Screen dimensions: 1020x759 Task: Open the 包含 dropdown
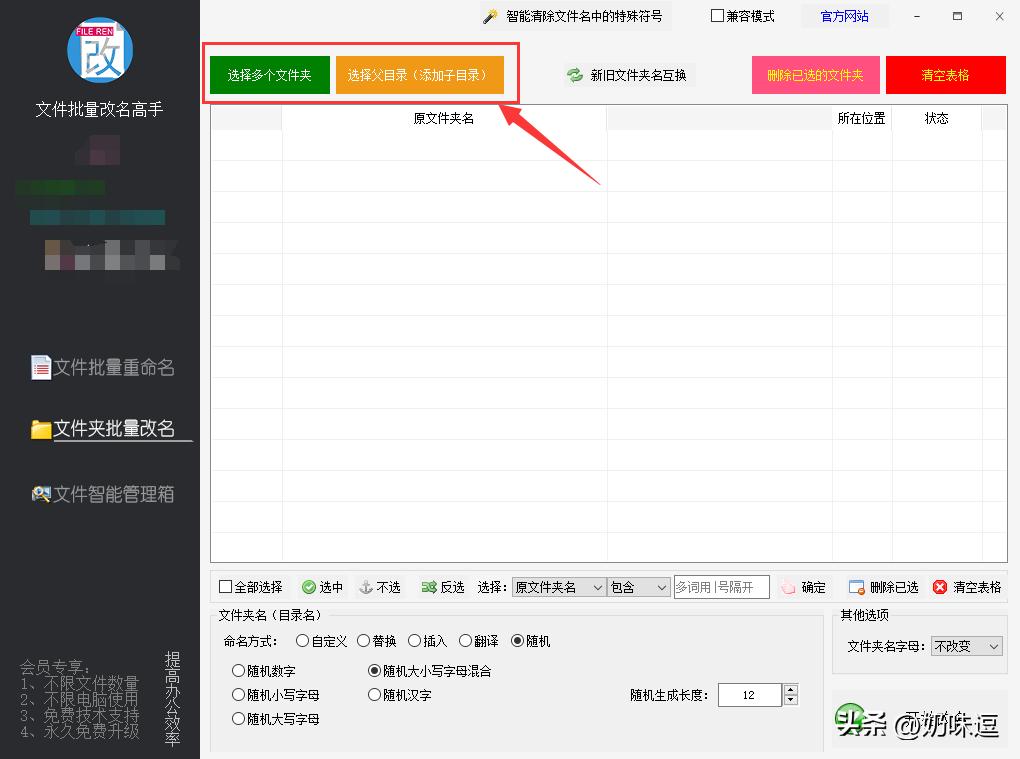pos(637,587)
